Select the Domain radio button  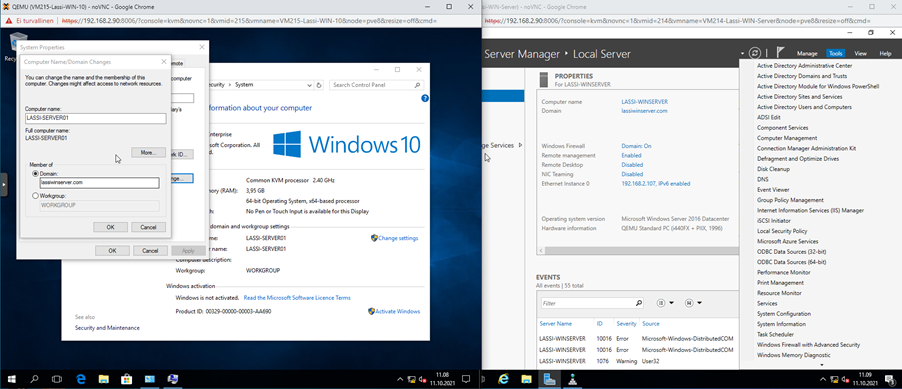click(36, 173)
